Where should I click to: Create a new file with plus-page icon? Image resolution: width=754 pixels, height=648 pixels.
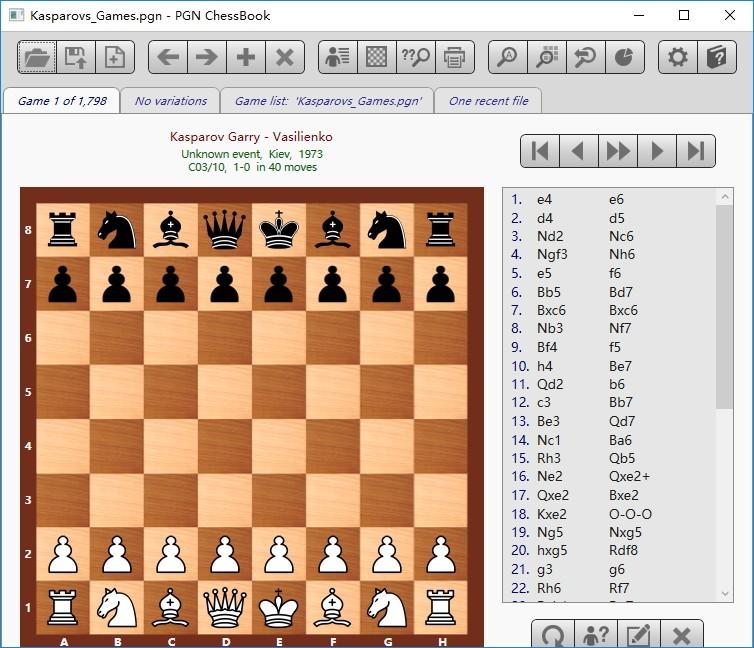pyautogui.click(x=115, y=57)
